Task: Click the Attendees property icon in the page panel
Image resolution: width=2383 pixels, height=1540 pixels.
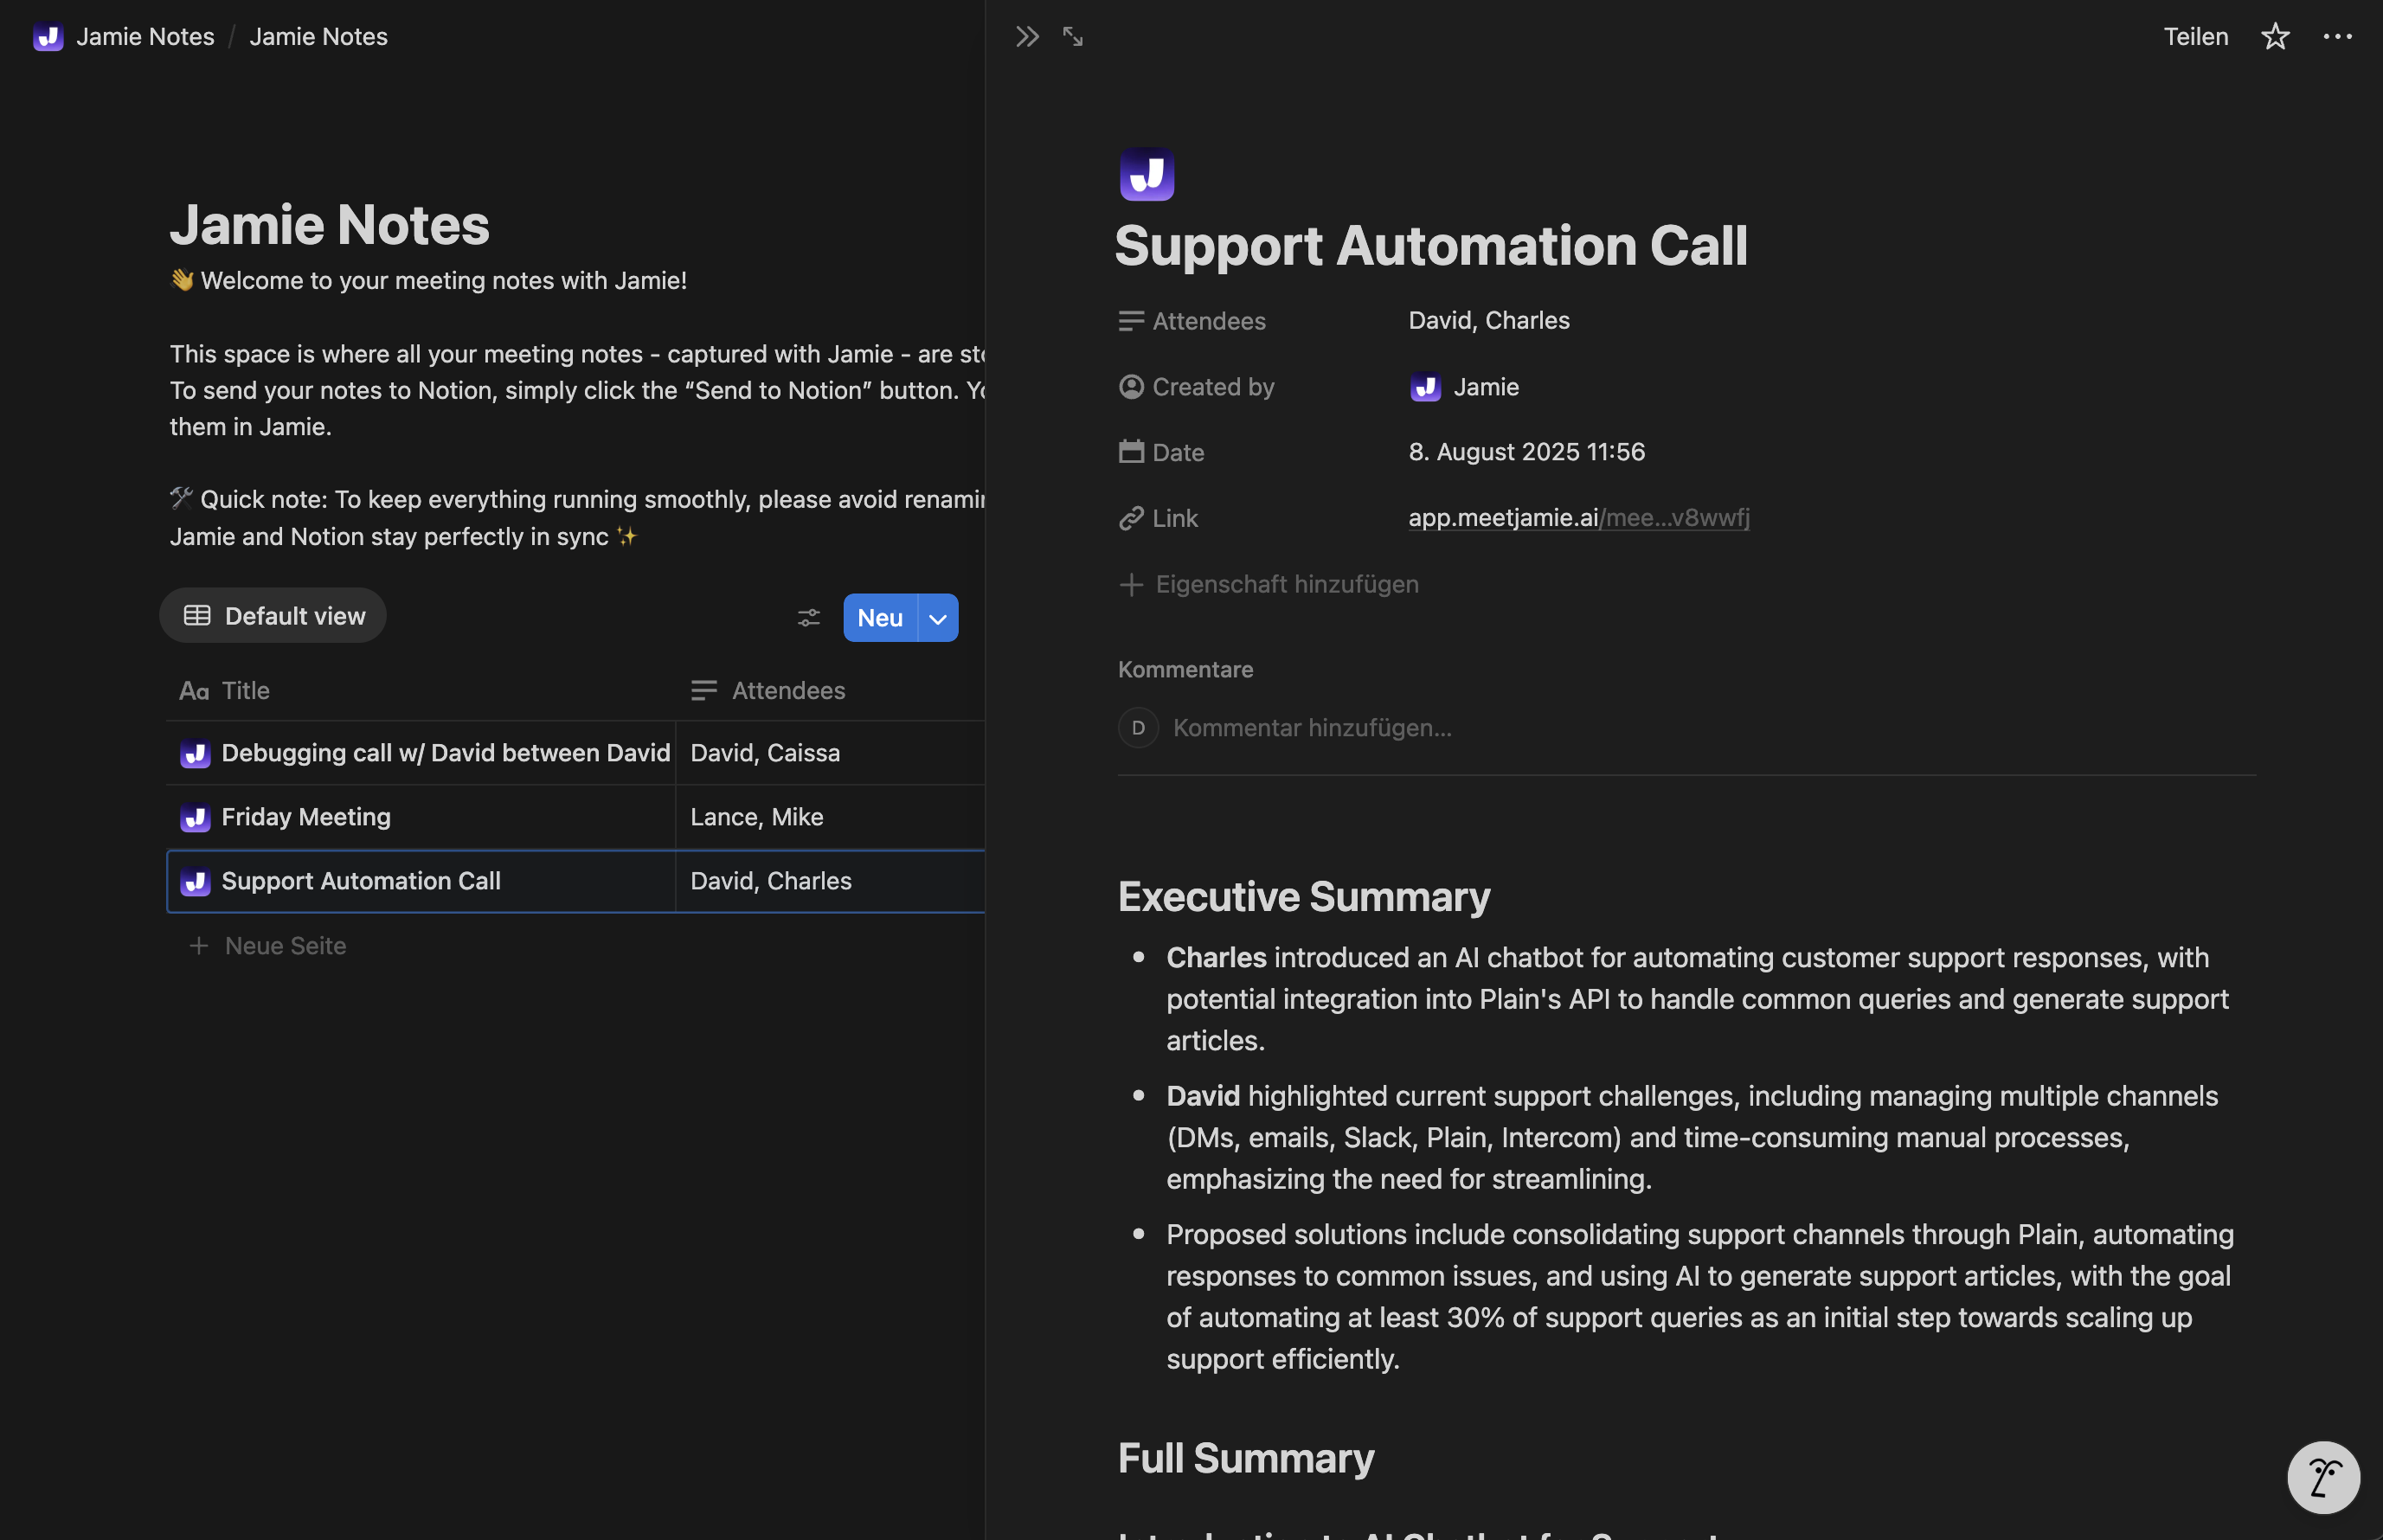Action: [1131, 321]
